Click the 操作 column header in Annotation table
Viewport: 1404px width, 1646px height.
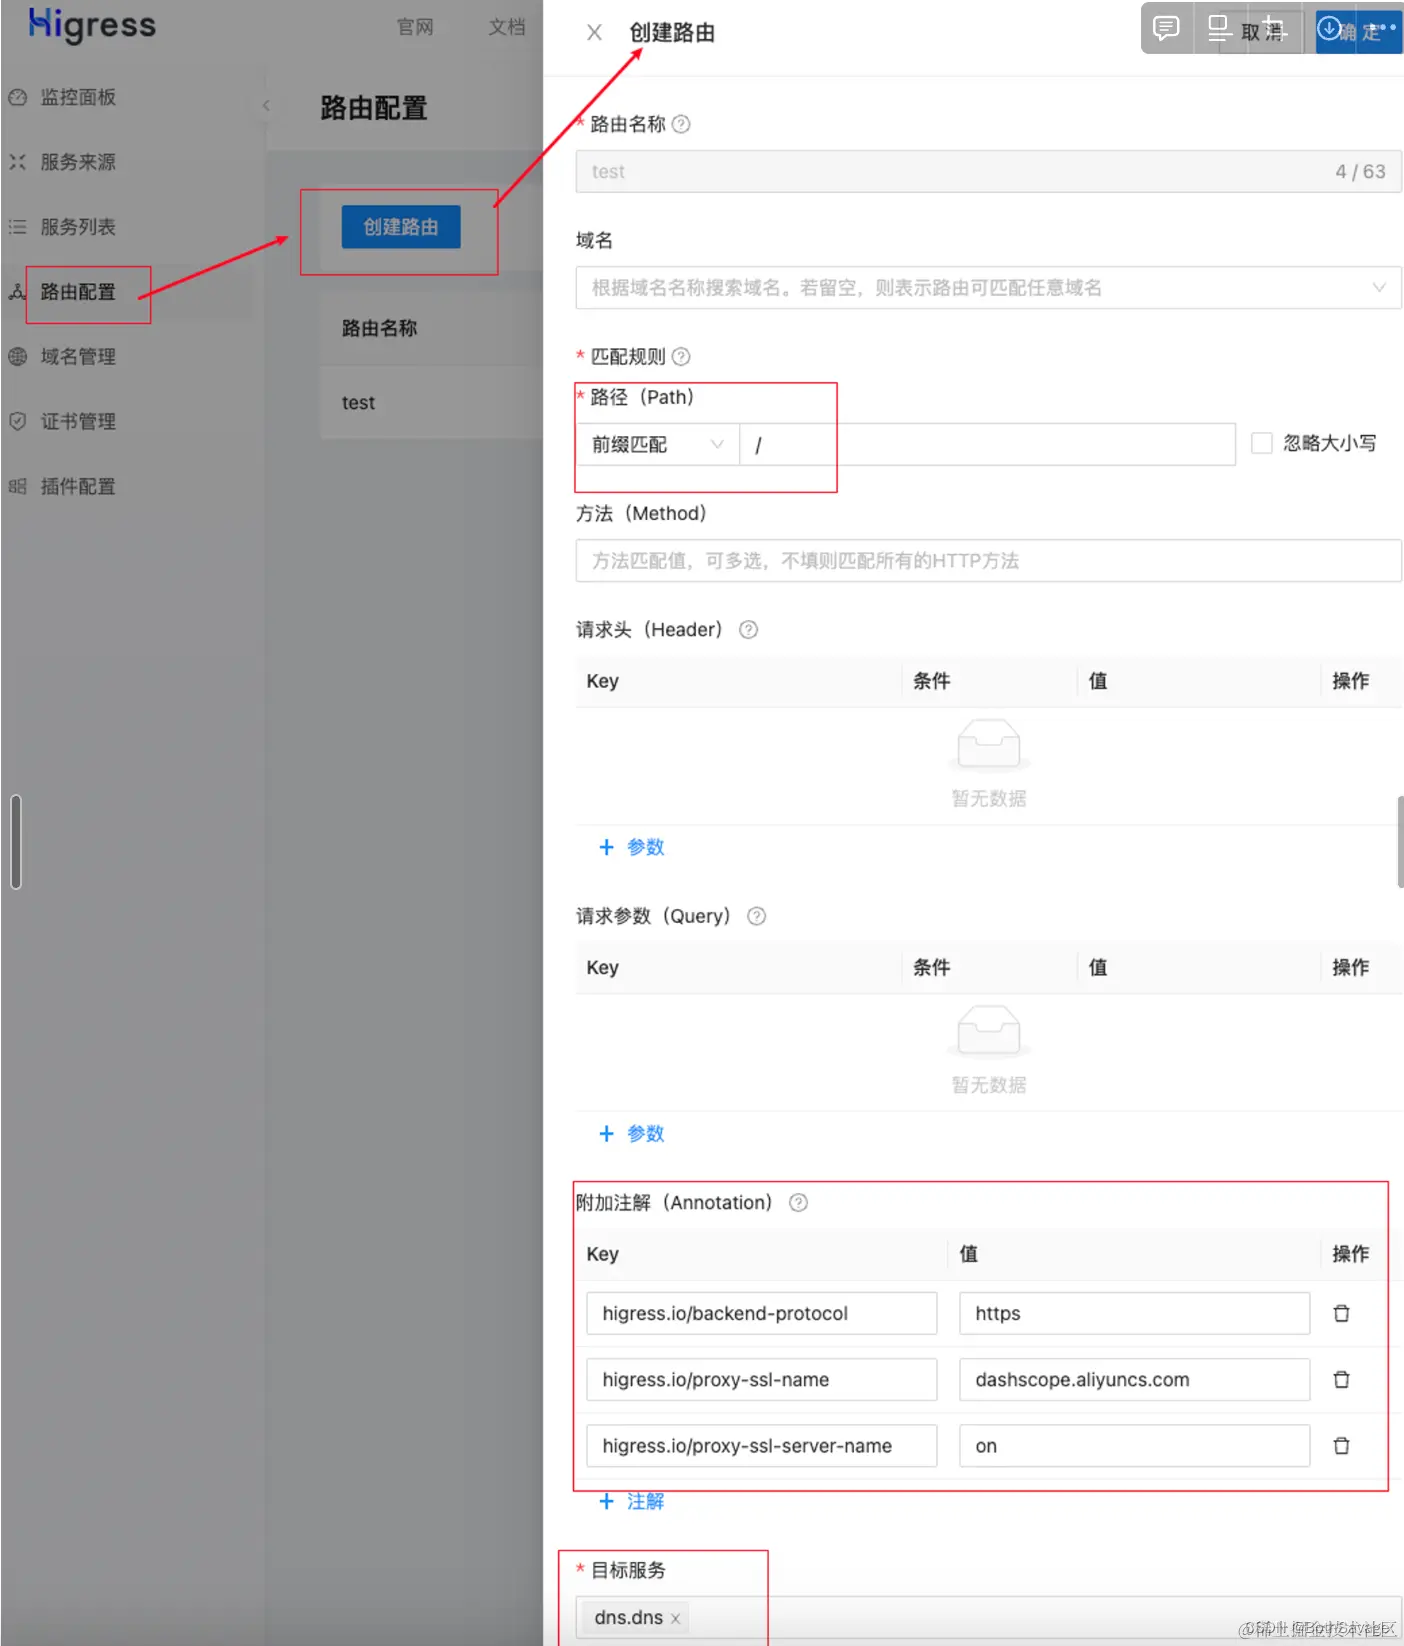click(1350, 1253)
